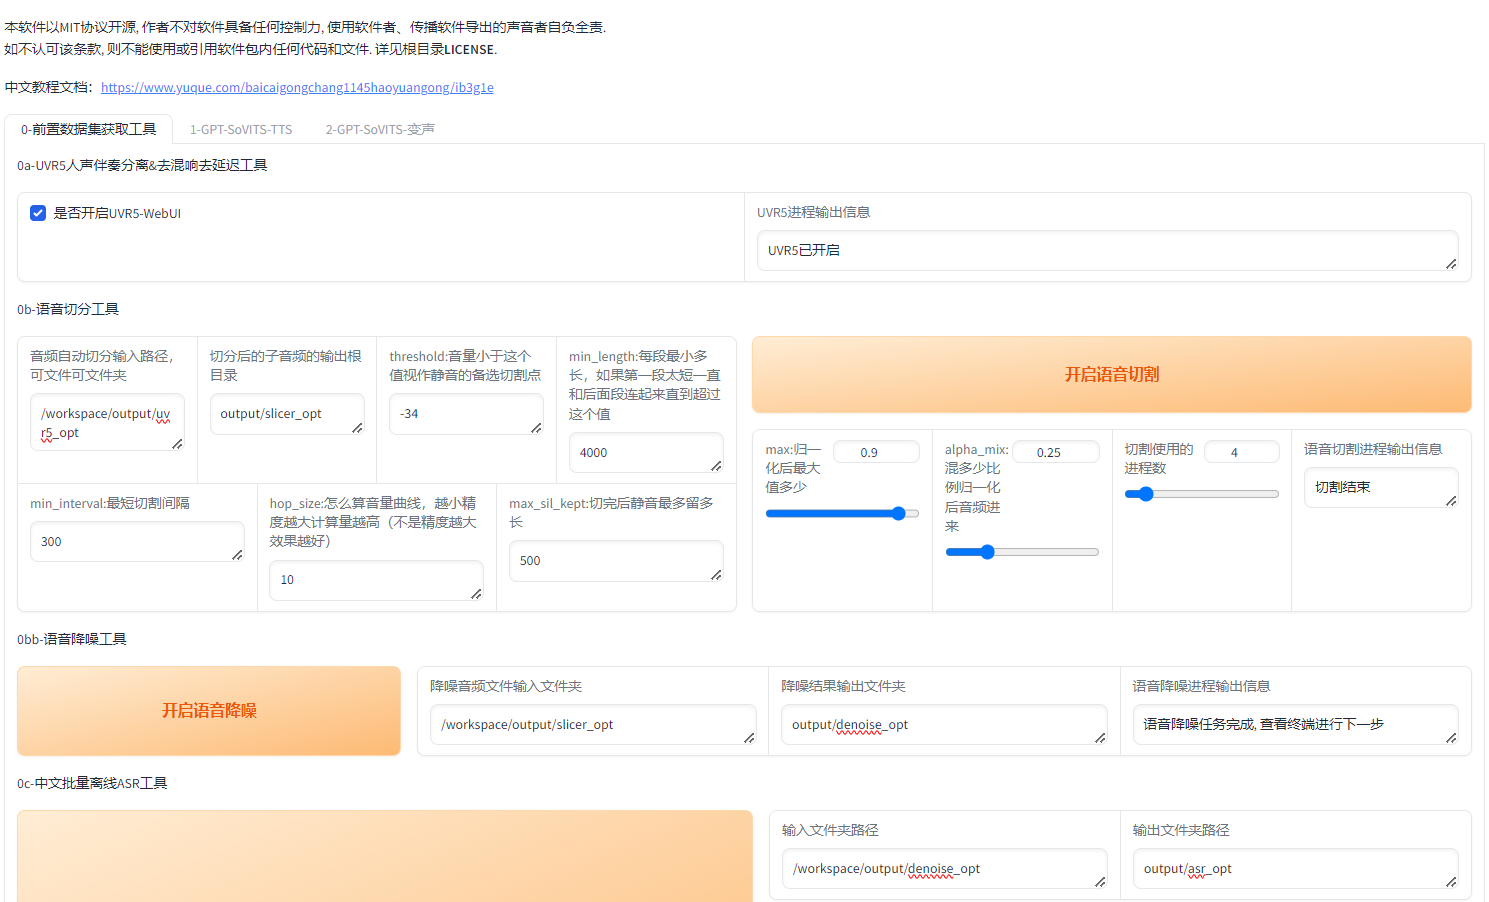Edit the max value box showing 0.9
The height and width of the screenshot is (902, 1489).
tap(876, 451)
